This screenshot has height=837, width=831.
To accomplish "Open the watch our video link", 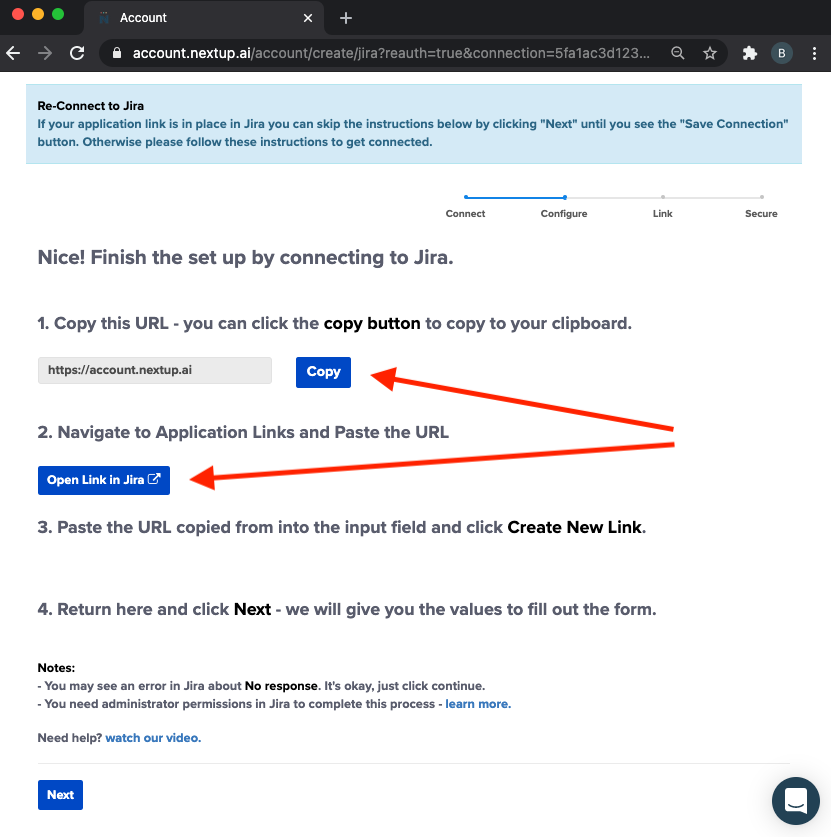I will coord(153,738).
